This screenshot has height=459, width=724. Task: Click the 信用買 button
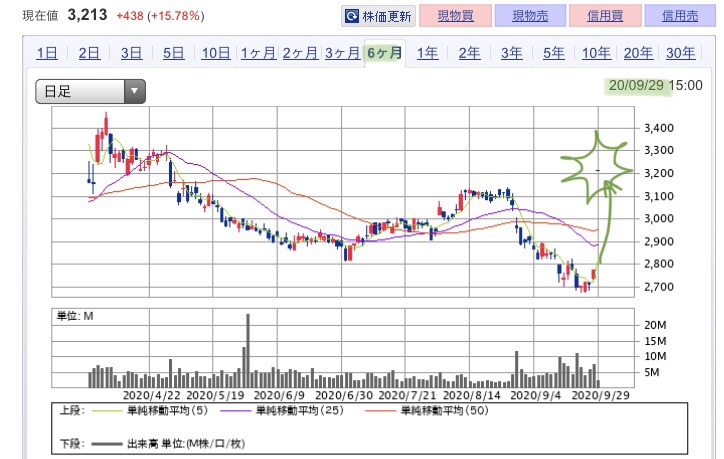pyautogui.click(x=605, y=16)
